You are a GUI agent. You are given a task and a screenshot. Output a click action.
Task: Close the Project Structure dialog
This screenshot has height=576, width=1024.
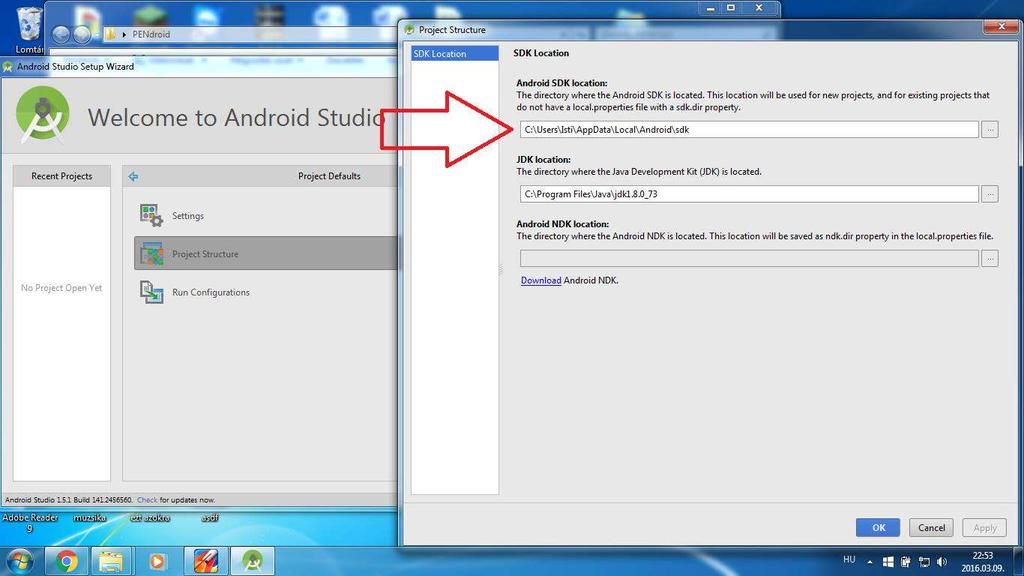point(1002,26)
